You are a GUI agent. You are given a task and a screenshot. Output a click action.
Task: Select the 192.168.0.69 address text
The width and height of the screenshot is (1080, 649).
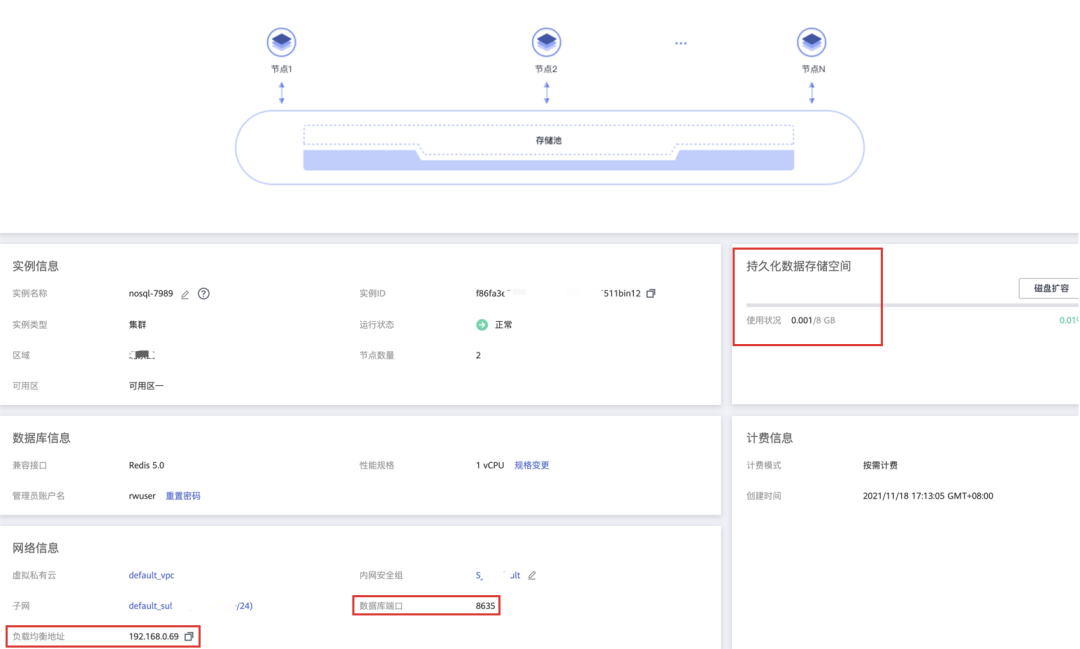(154, 636)
